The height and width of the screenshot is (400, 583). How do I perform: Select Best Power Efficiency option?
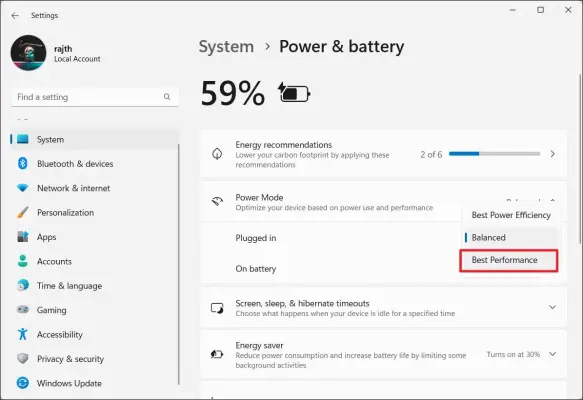click(511, 215)
